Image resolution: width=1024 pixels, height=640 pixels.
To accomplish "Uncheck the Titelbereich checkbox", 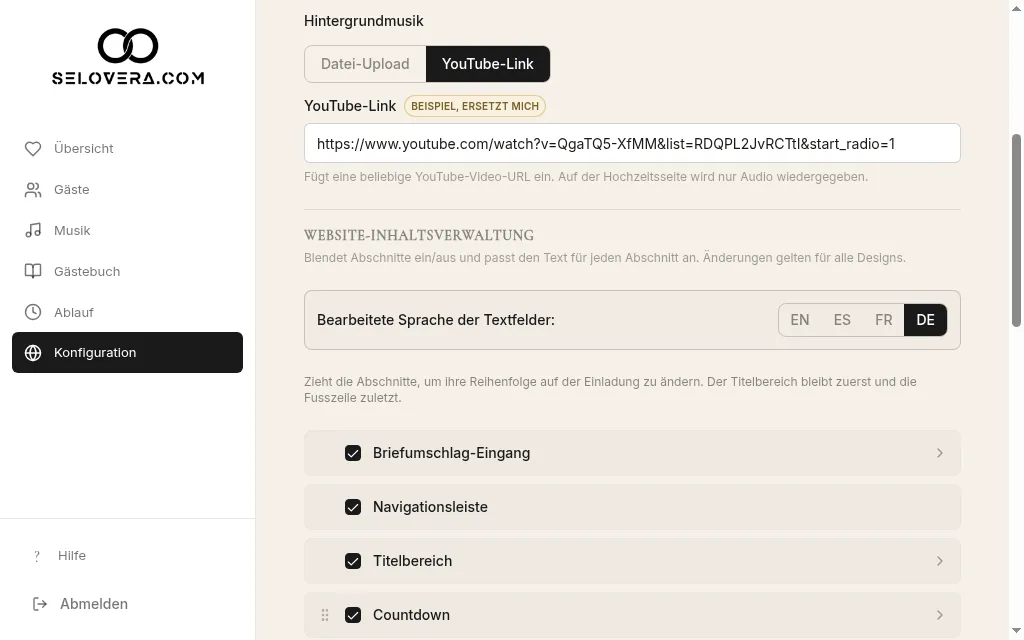I will click(353, 561).
